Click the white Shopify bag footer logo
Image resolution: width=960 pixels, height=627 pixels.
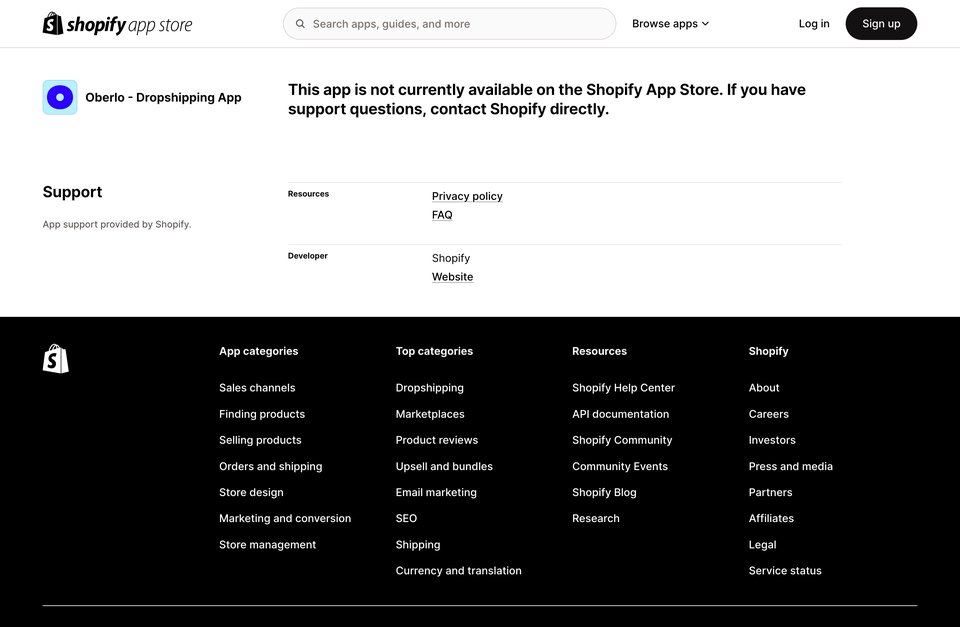56,358
